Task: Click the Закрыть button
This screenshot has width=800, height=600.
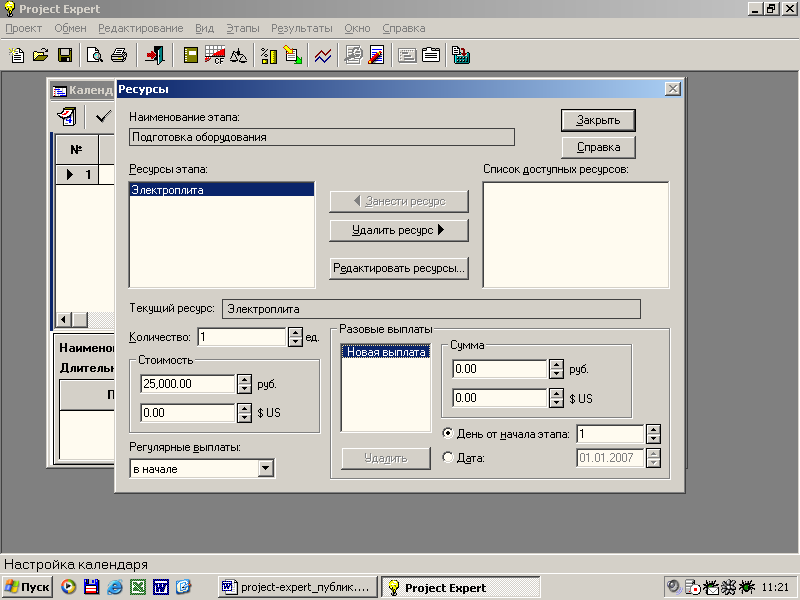Action: 598,120
